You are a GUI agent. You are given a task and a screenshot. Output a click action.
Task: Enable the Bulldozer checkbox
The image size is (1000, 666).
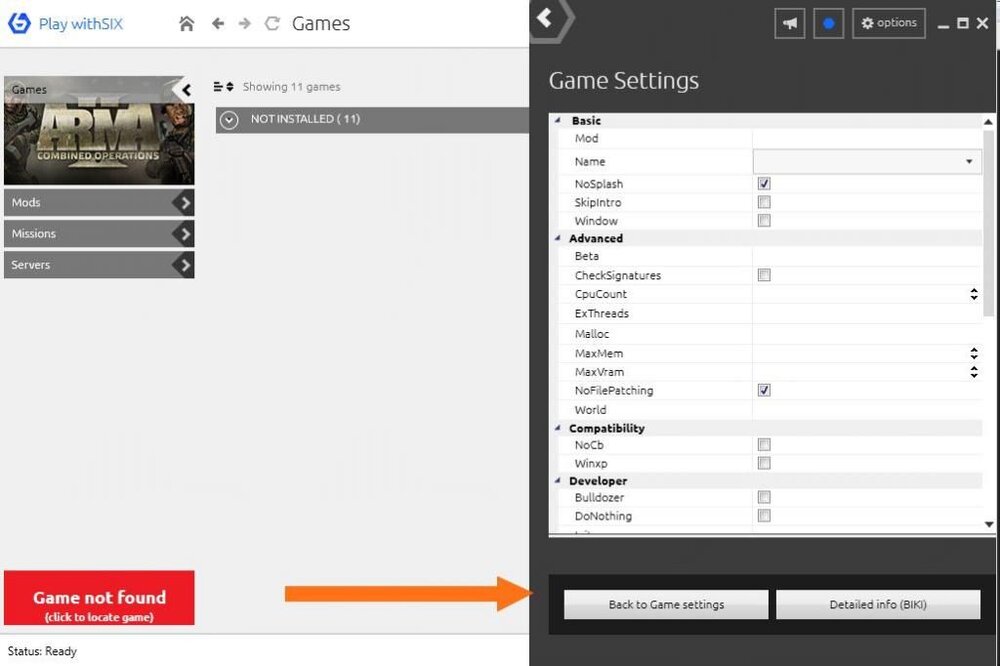pyautogui.click(x=764, y=497)
